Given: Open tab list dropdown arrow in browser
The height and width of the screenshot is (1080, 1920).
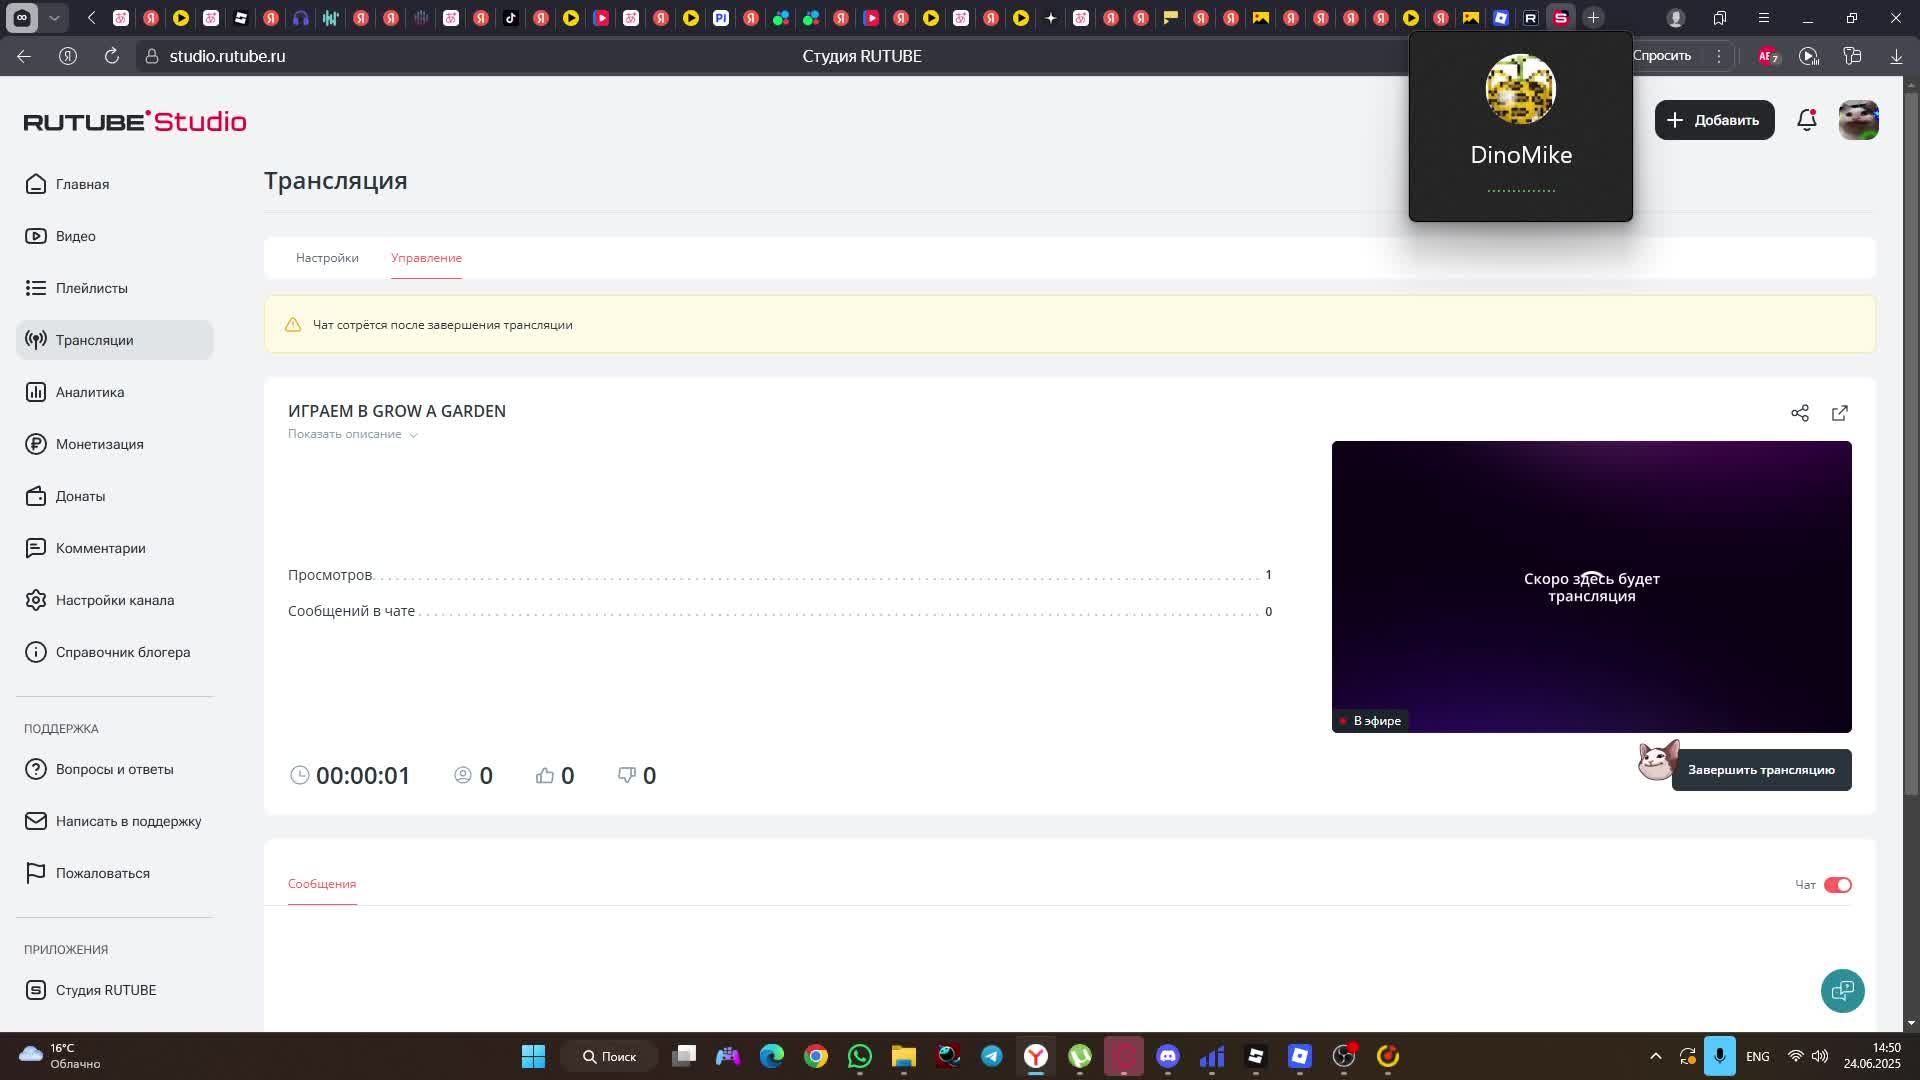Looking at the screenshot, I should (x=54, y=18).
